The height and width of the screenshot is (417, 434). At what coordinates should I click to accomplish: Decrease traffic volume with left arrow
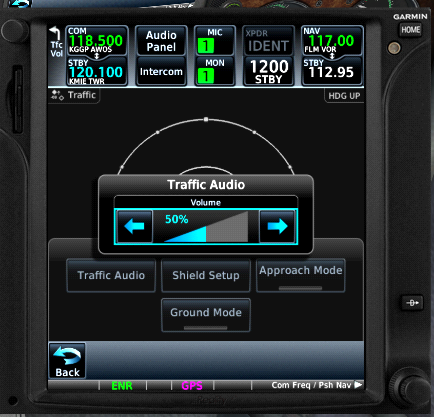tap(134, 226)
